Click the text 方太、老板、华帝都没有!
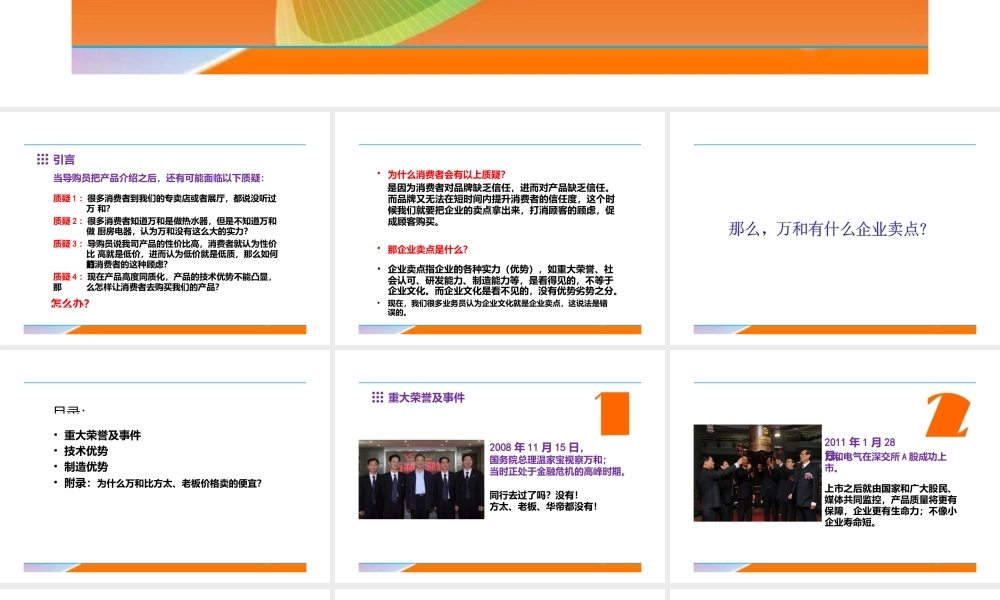The image size is (1000, 600). [543, 507]
